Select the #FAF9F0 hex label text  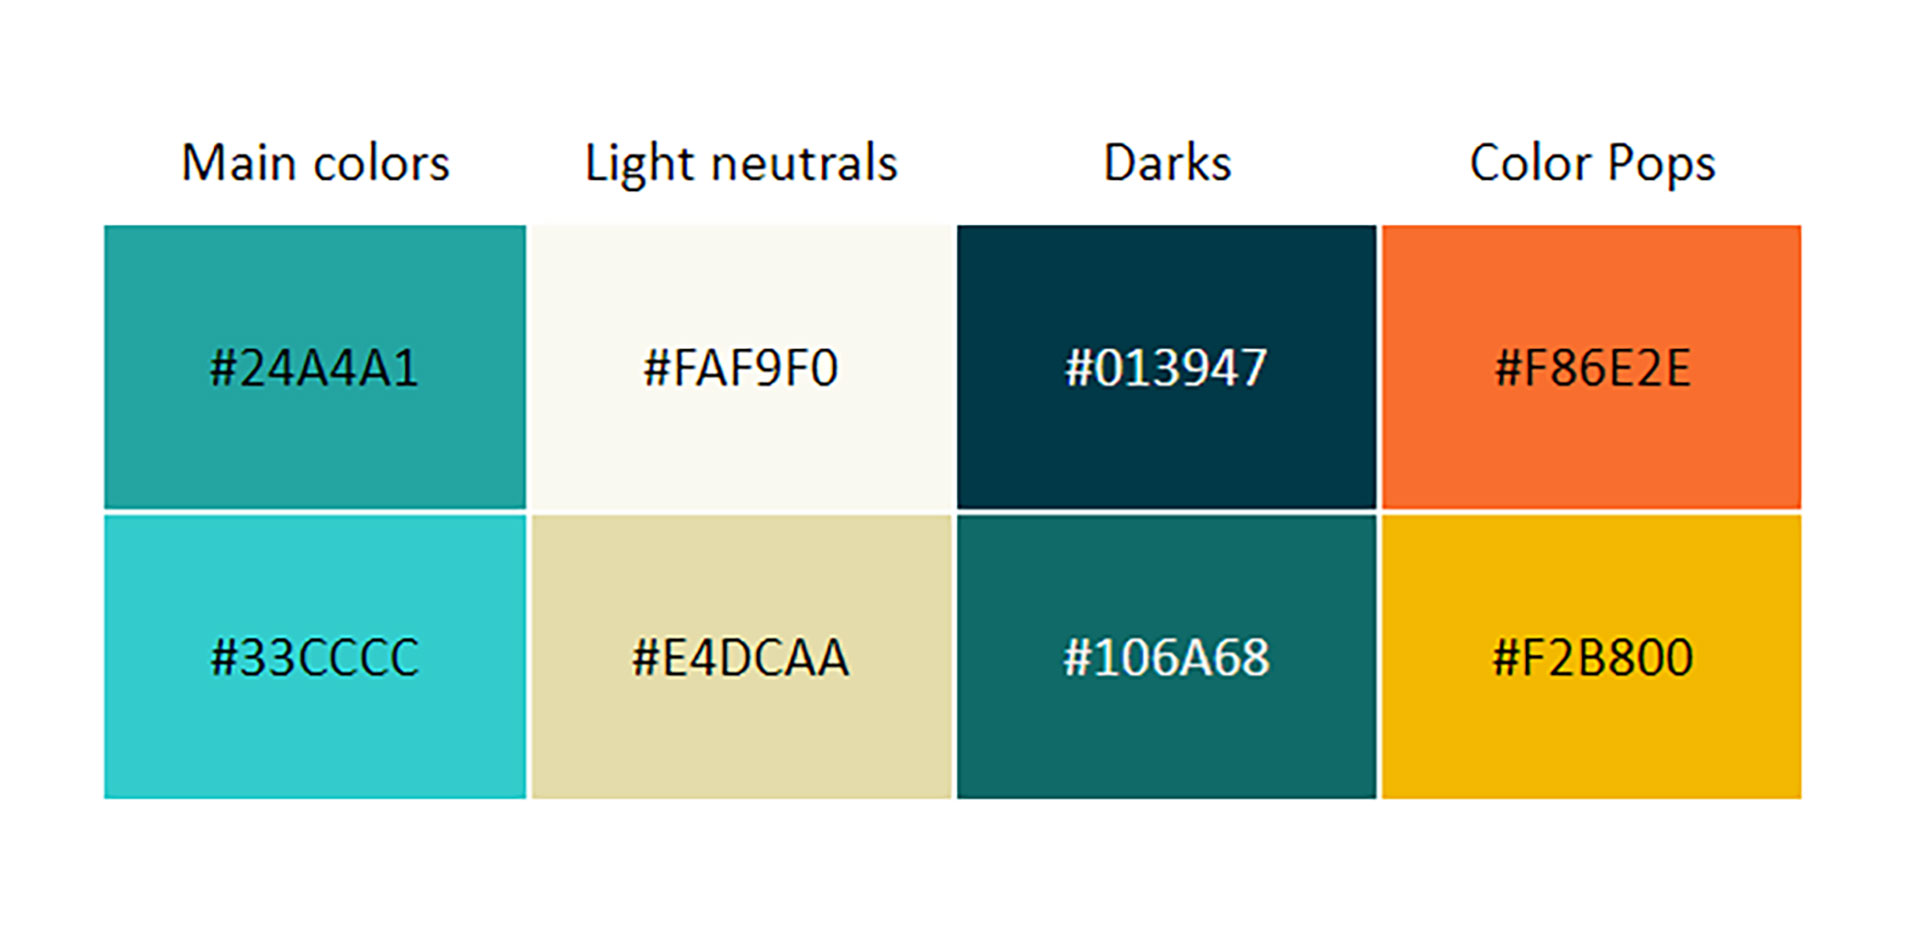(x=740, y=368)
